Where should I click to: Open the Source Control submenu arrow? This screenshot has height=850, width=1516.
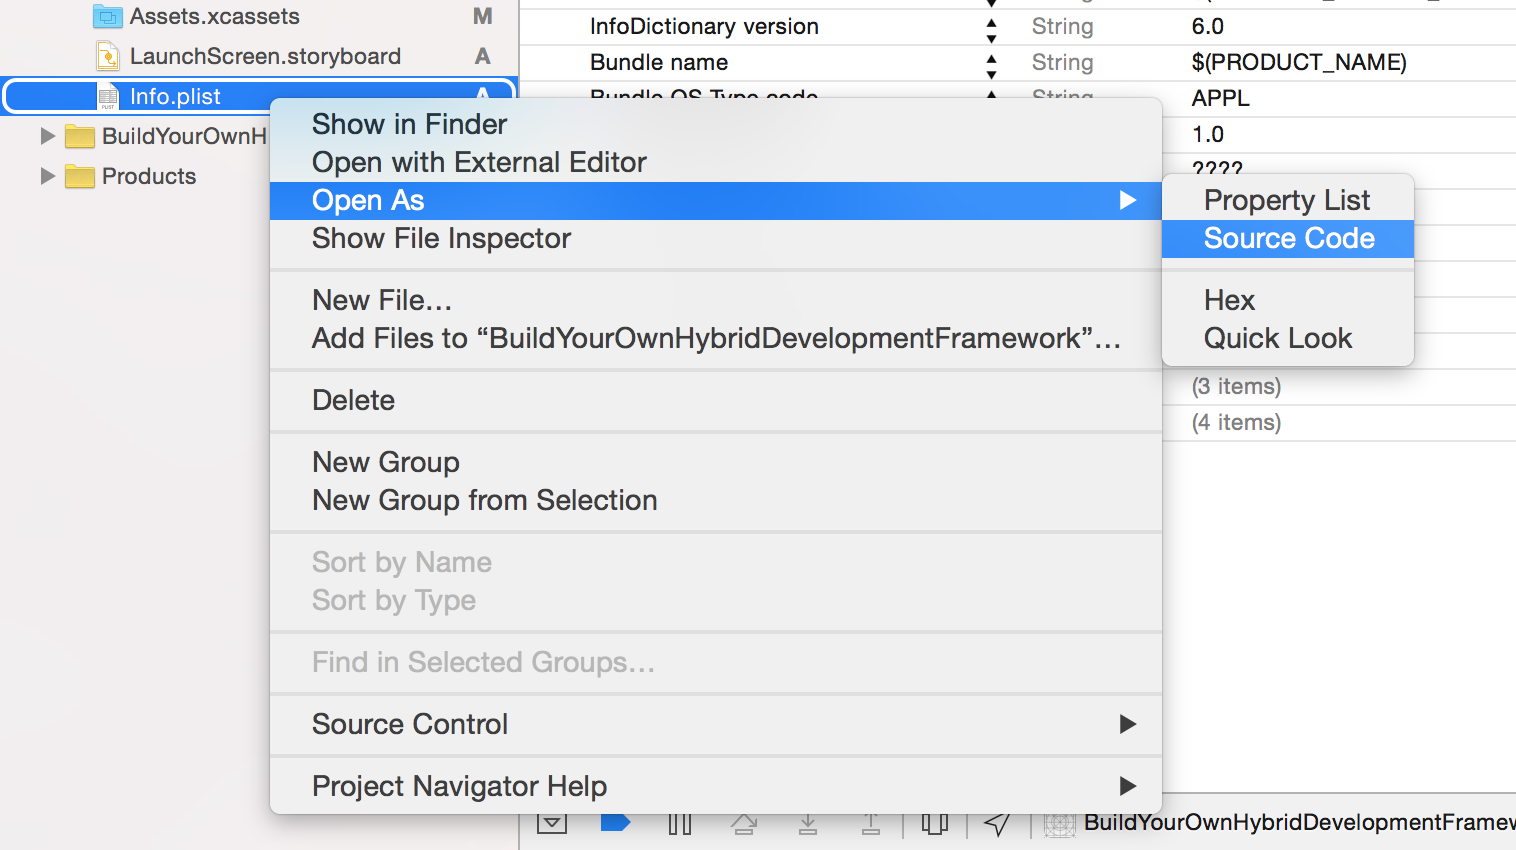1128,724
